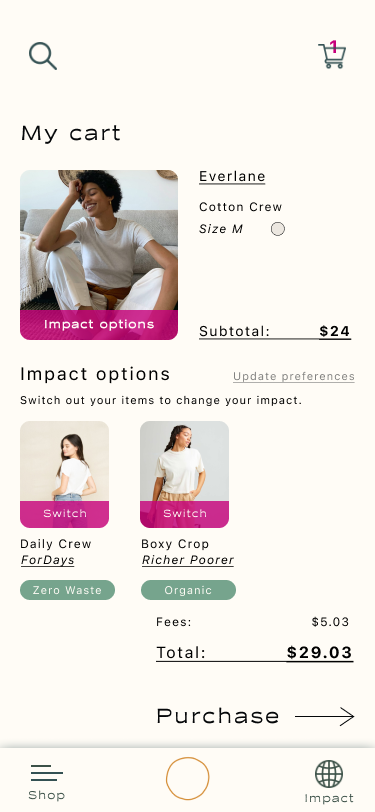Select the Zero Waste tag
The width and height of the screenshot is (375, 812).
point(67,590)
